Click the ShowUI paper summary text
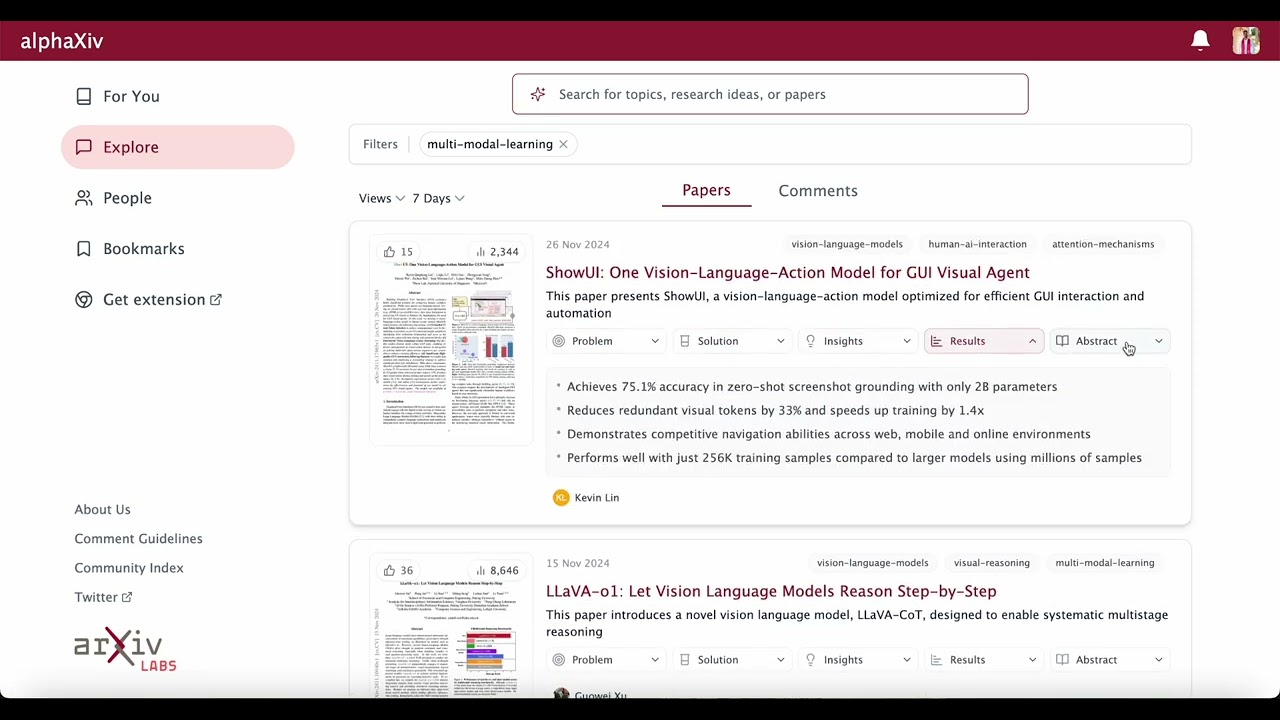The image size is (1280, 720). [x=845, y=304]
